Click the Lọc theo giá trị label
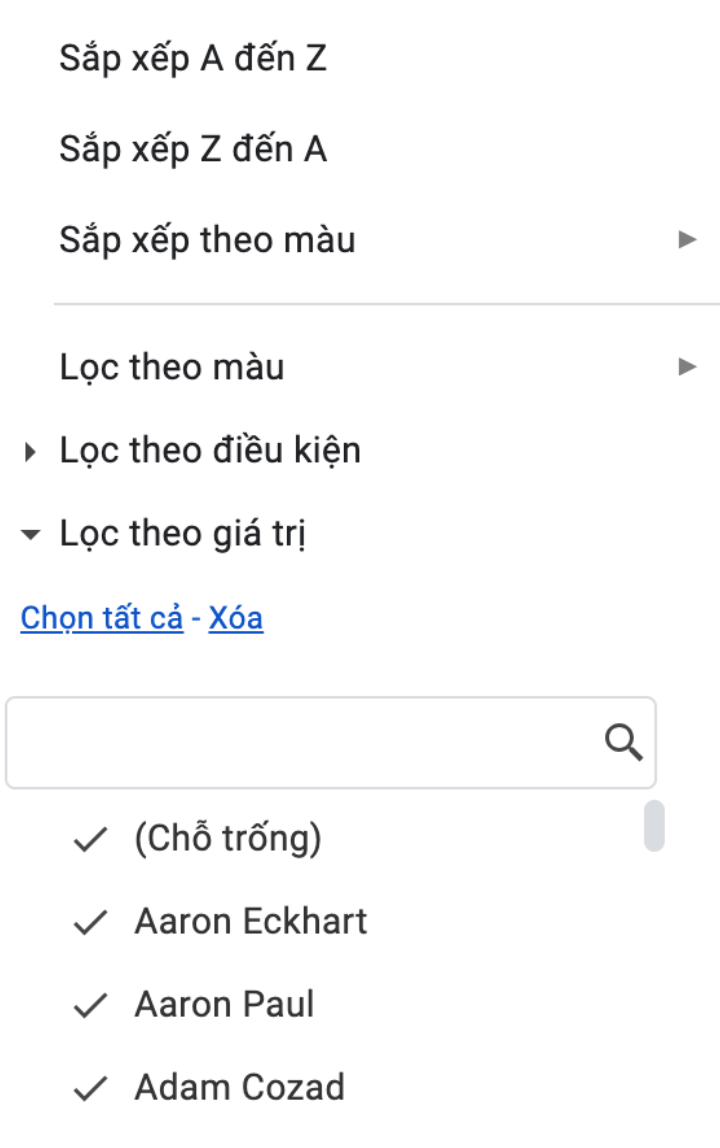 [x=182, y=535]
